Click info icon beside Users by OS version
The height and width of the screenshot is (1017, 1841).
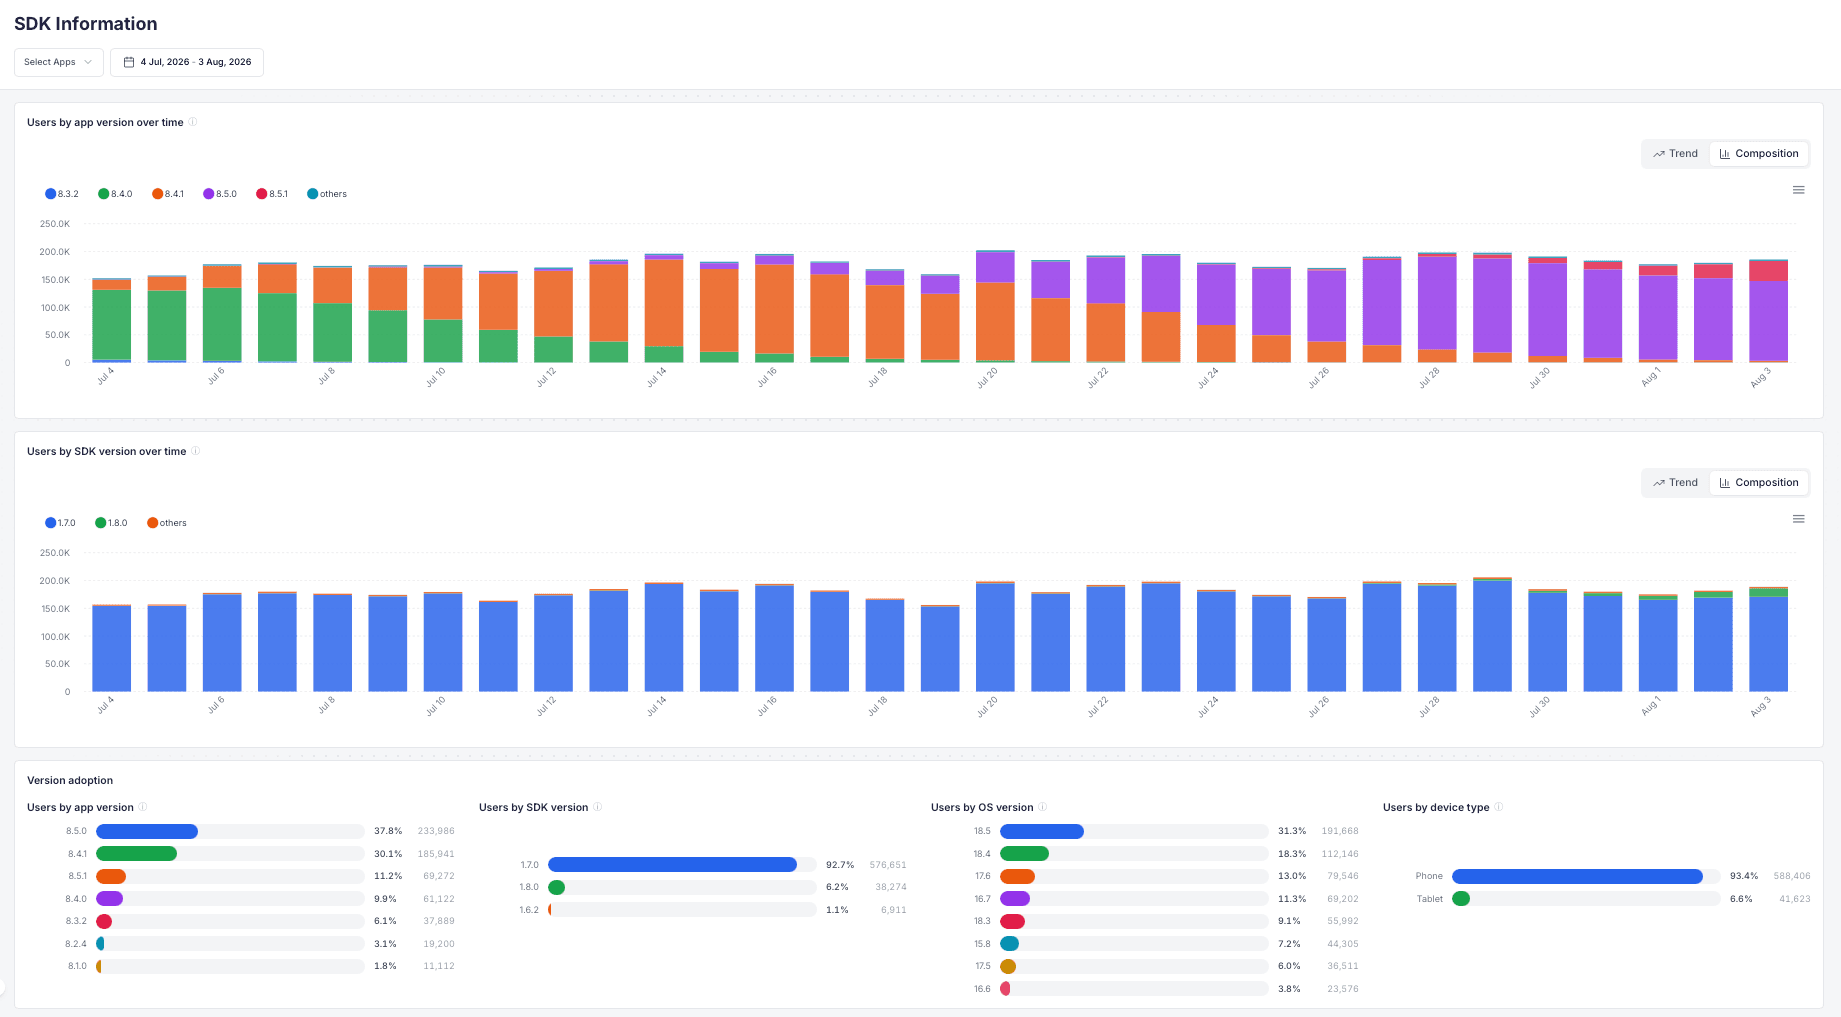pos(1043,807)
